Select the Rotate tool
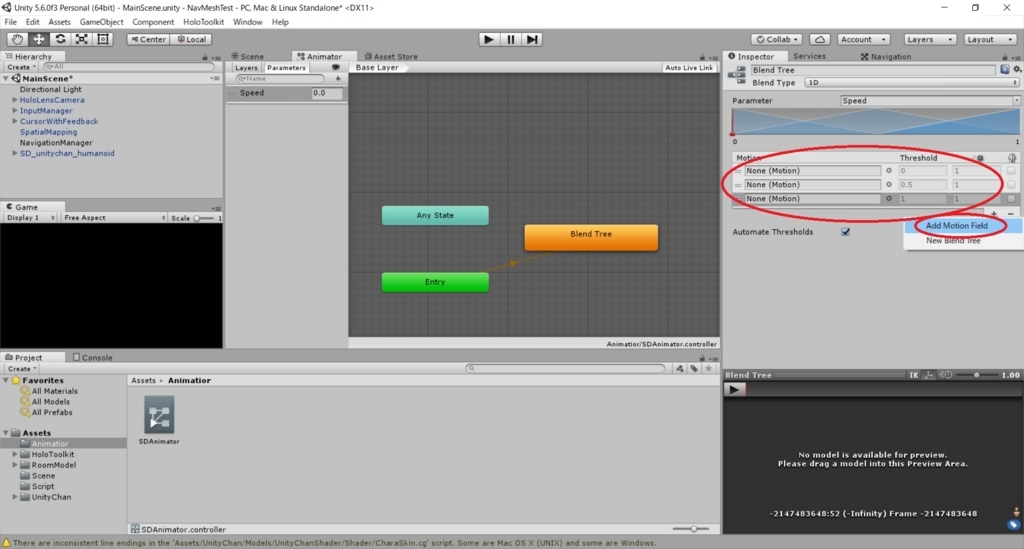The width and height of the screenshot is (1024, 549). coord(60,39)
